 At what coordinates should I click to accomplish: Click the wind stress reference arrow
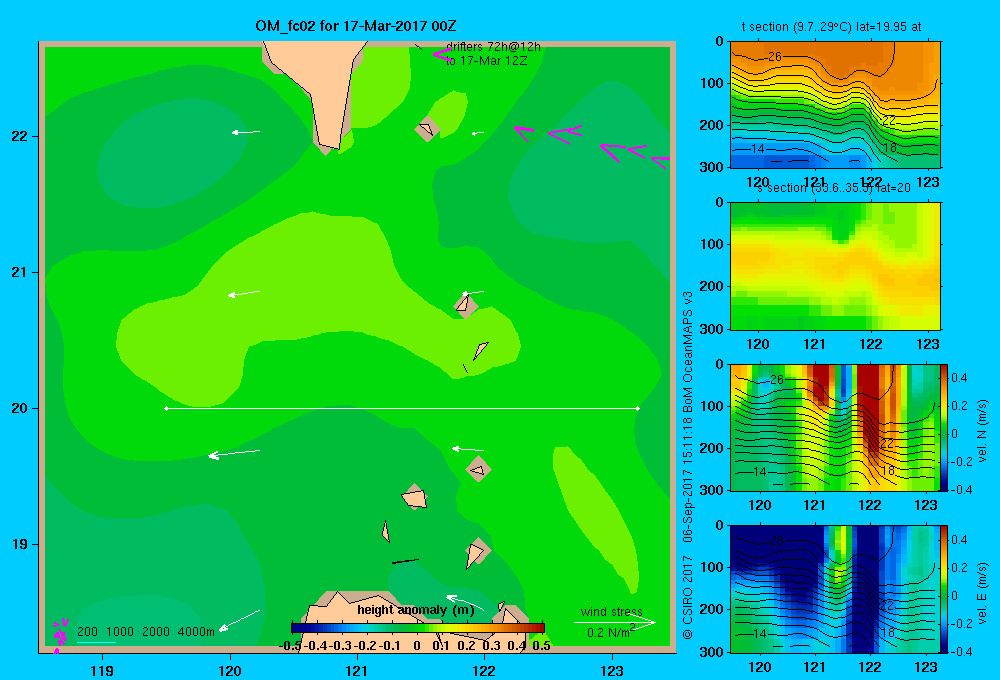(614, 622)
